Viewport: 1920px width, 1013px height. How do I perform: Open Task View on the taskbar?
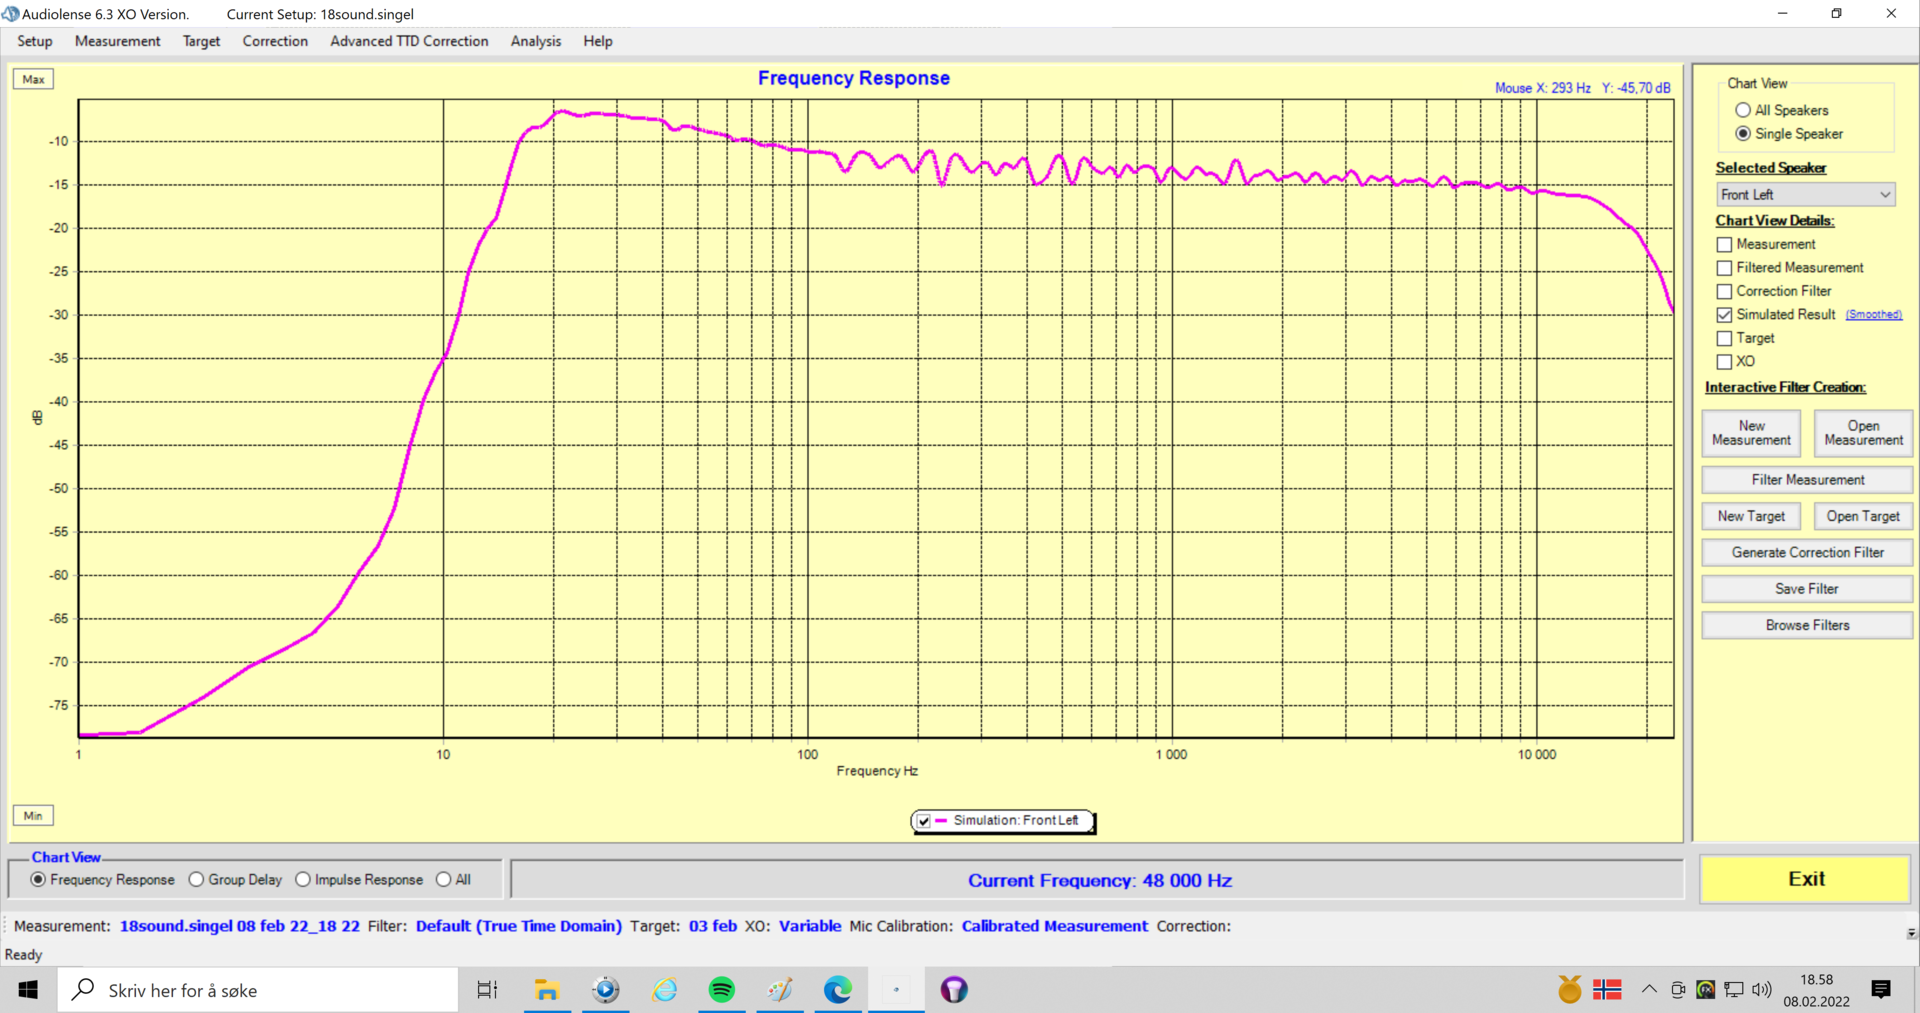coord(487,990)
